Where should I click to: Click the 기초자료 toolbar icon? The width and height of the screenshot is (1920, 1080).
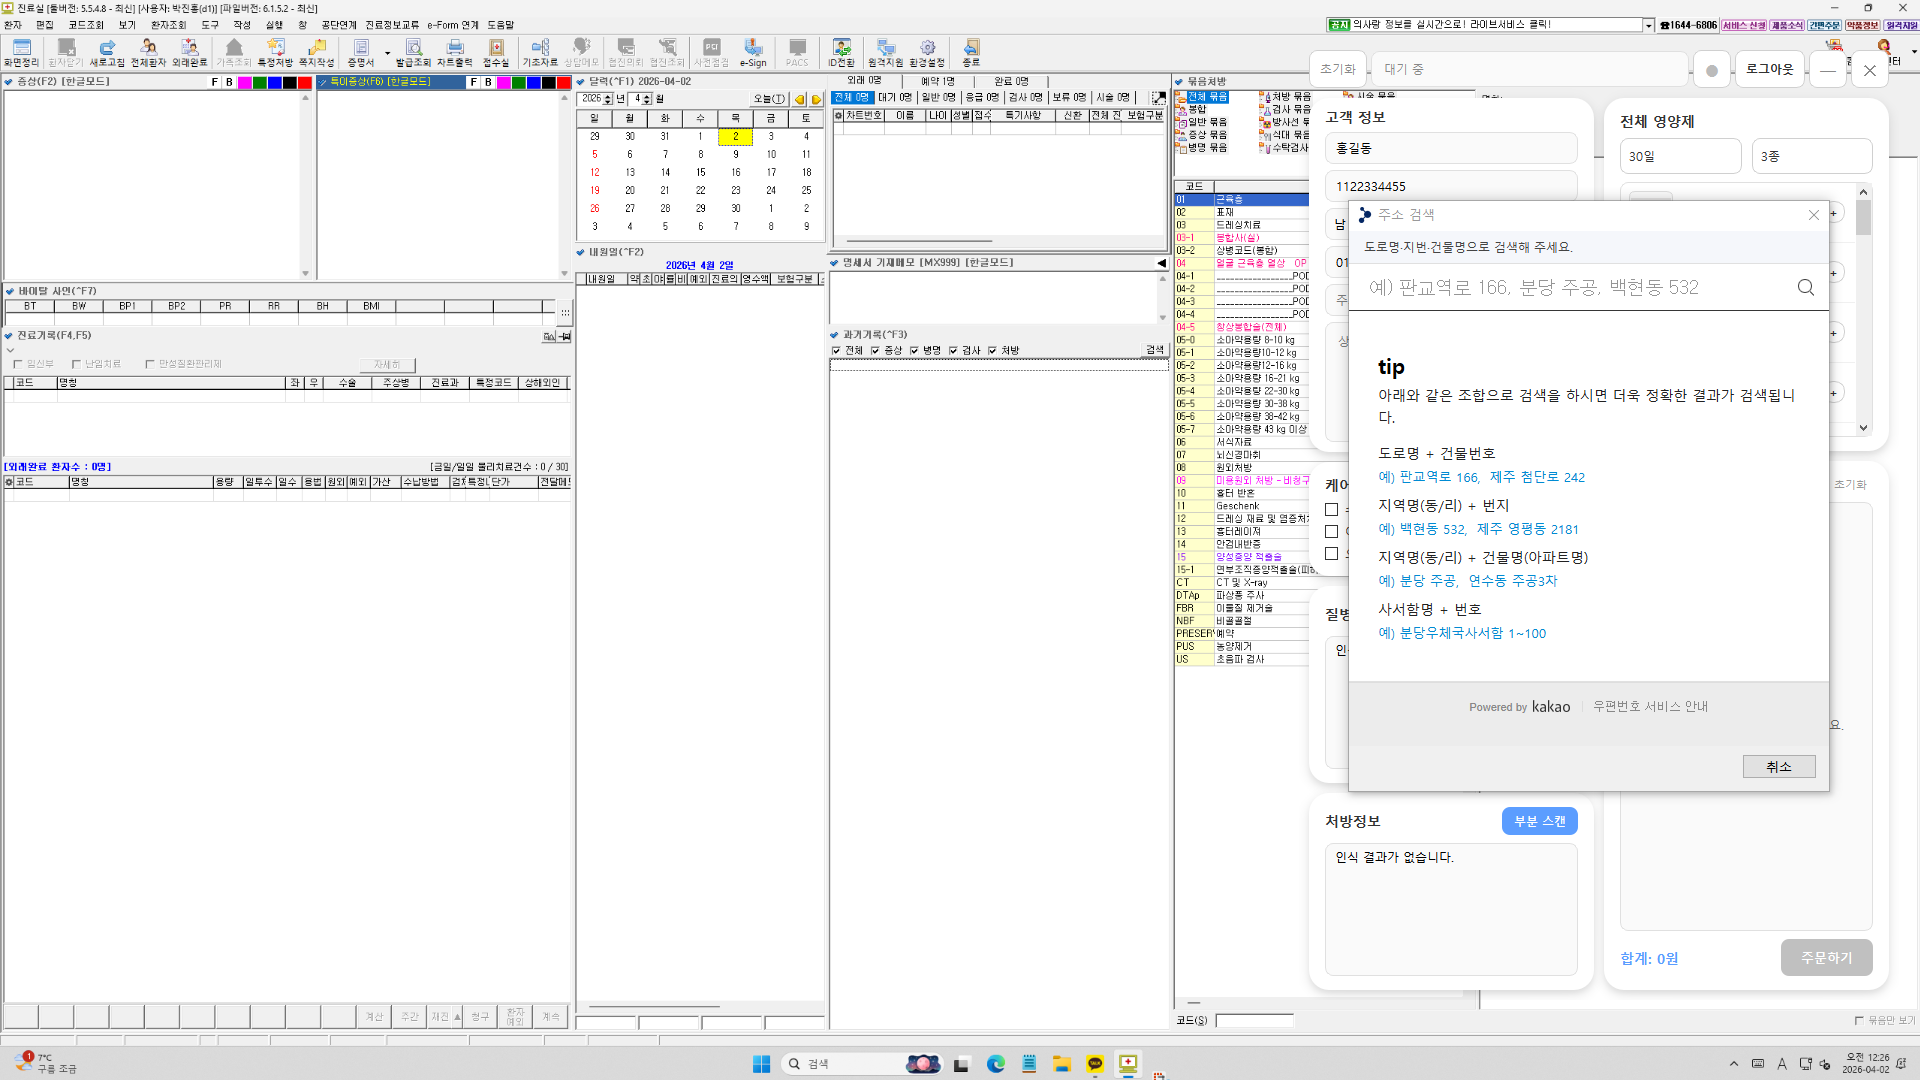point(540,53)
